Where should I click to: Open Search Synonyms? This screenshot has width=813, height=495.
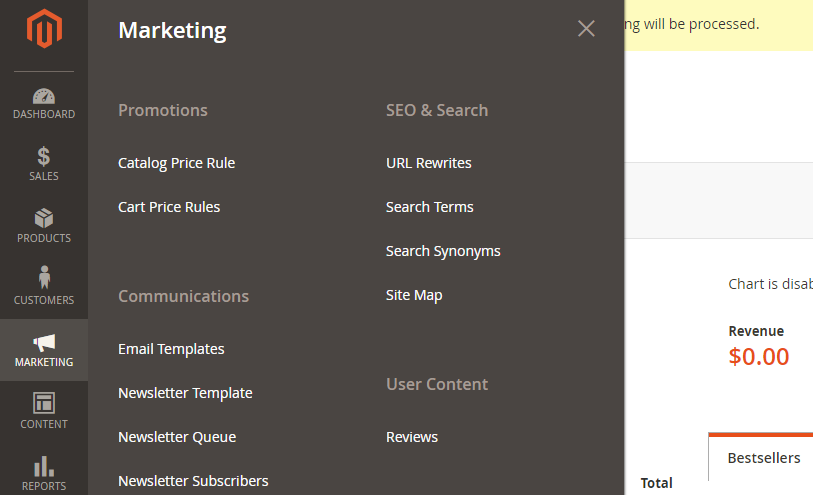[443, 251]
